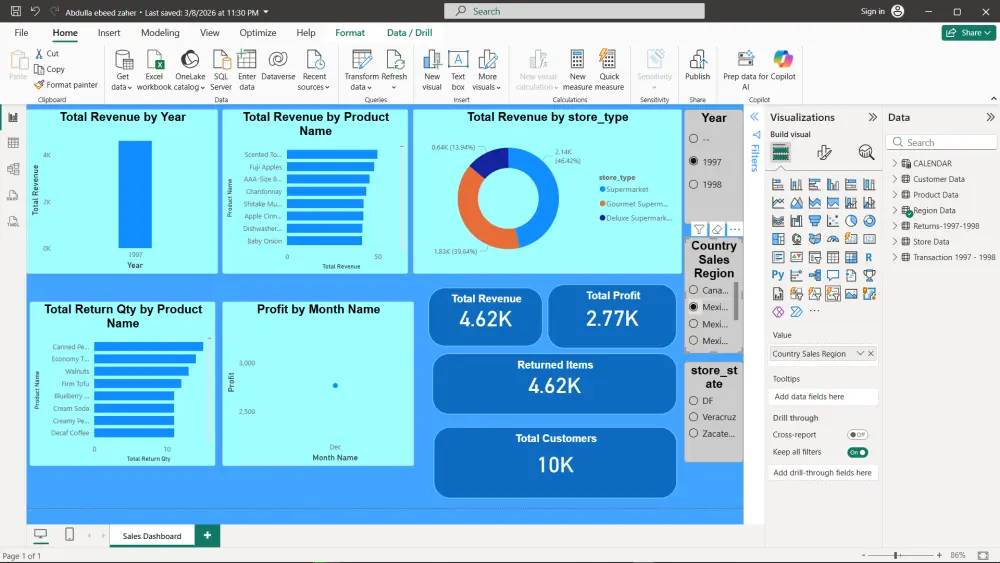Create a New measure
Screen dimensions: 1000x563
click(577, 70)
